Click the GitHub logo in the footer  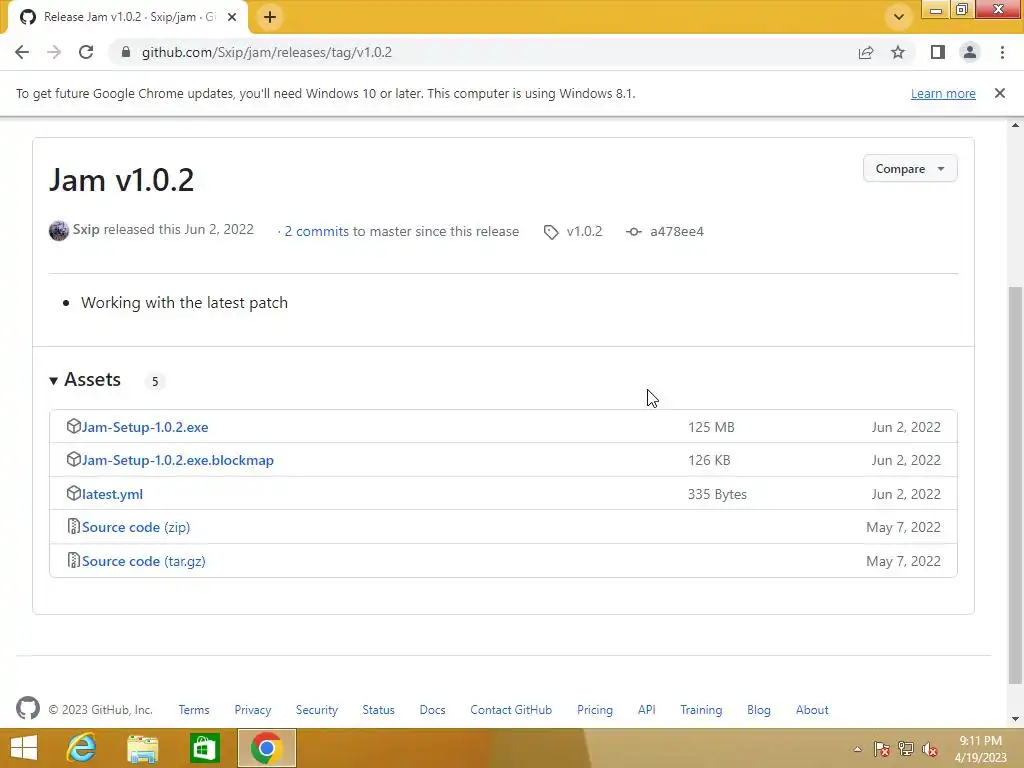click(27, 709)
